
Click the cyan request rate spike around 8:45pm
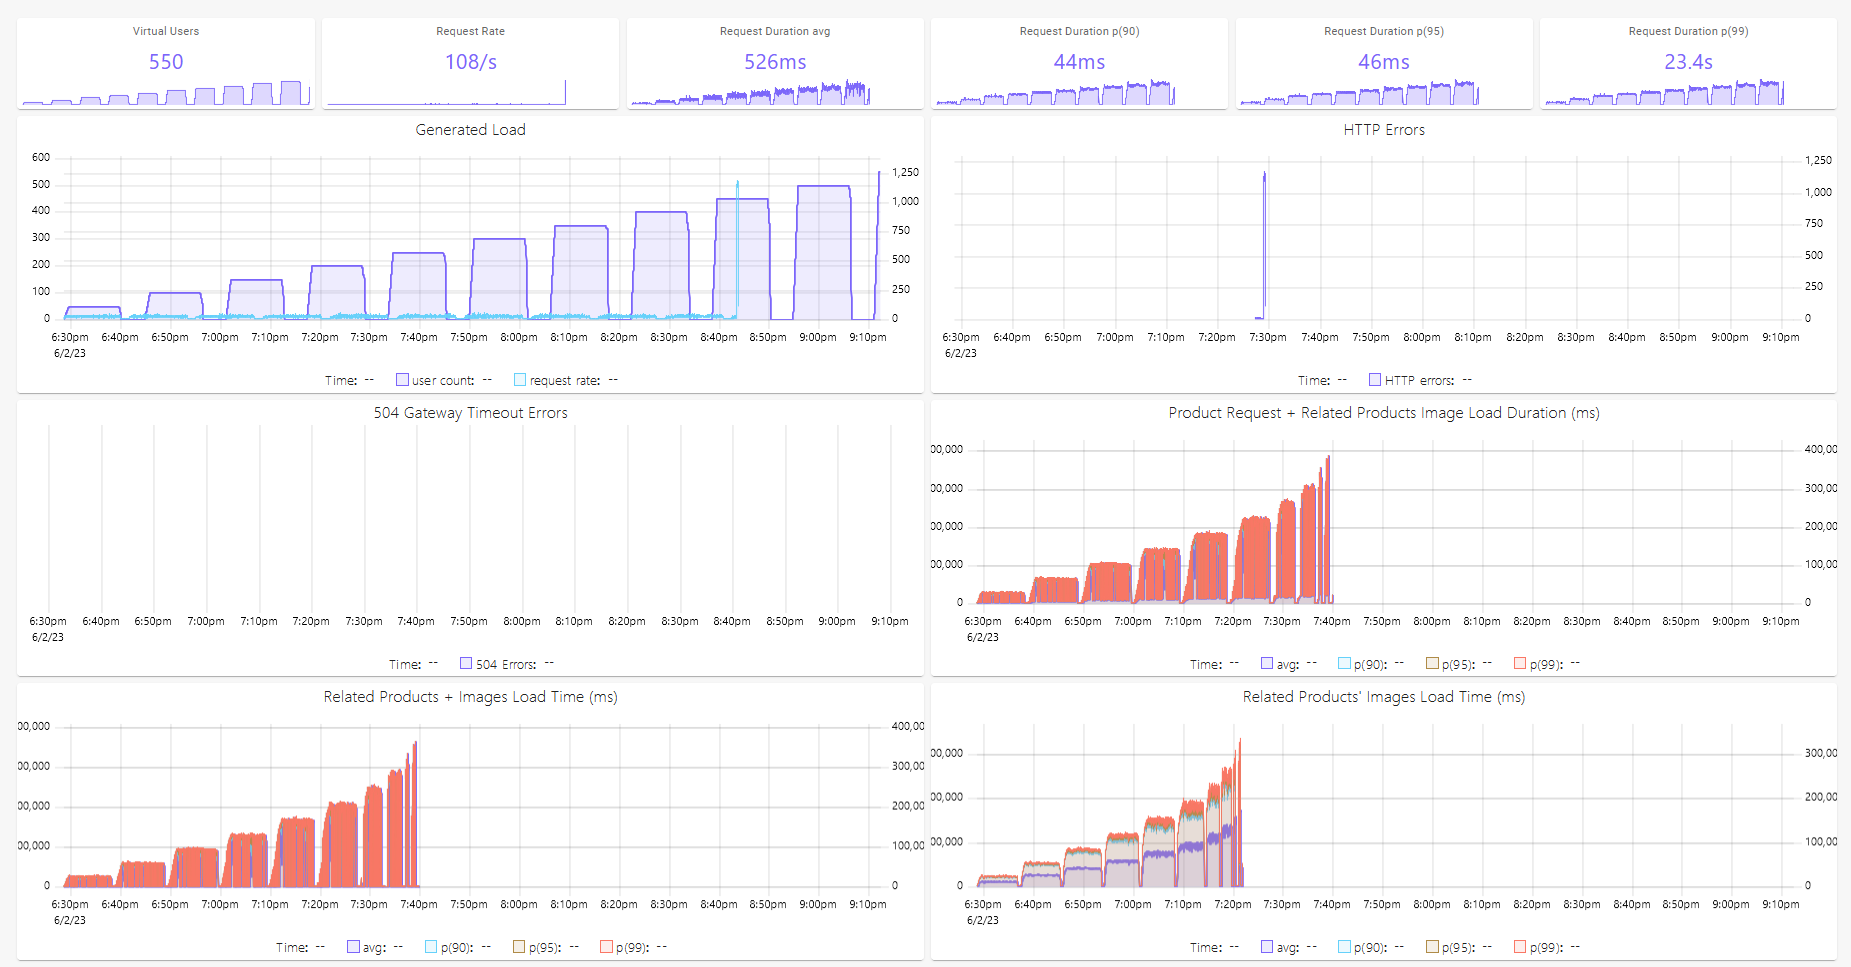point(737,240)
